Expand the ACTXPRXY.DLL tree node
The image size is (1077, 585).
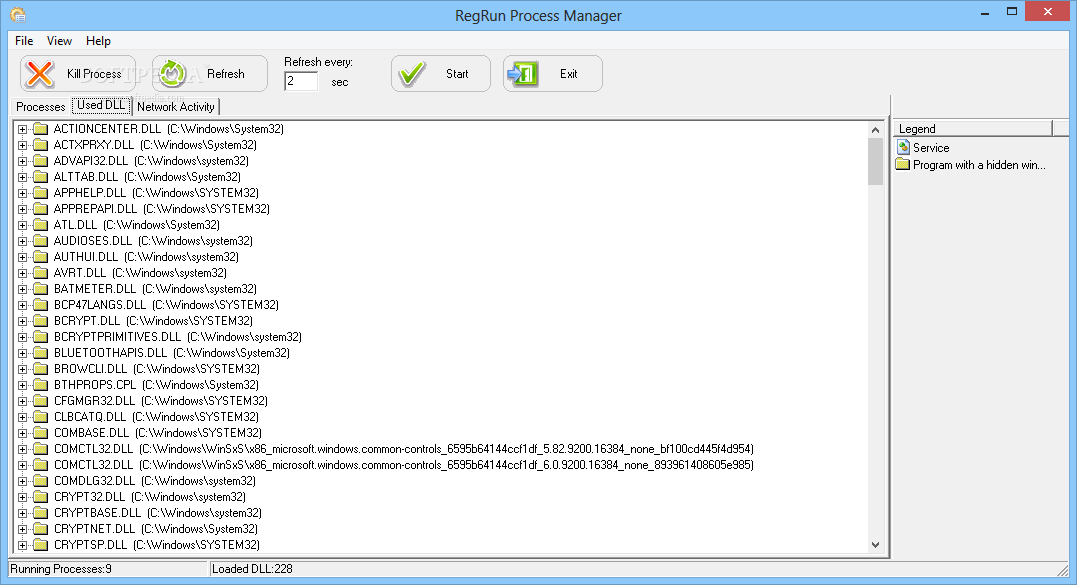click(x=23, y=145)
